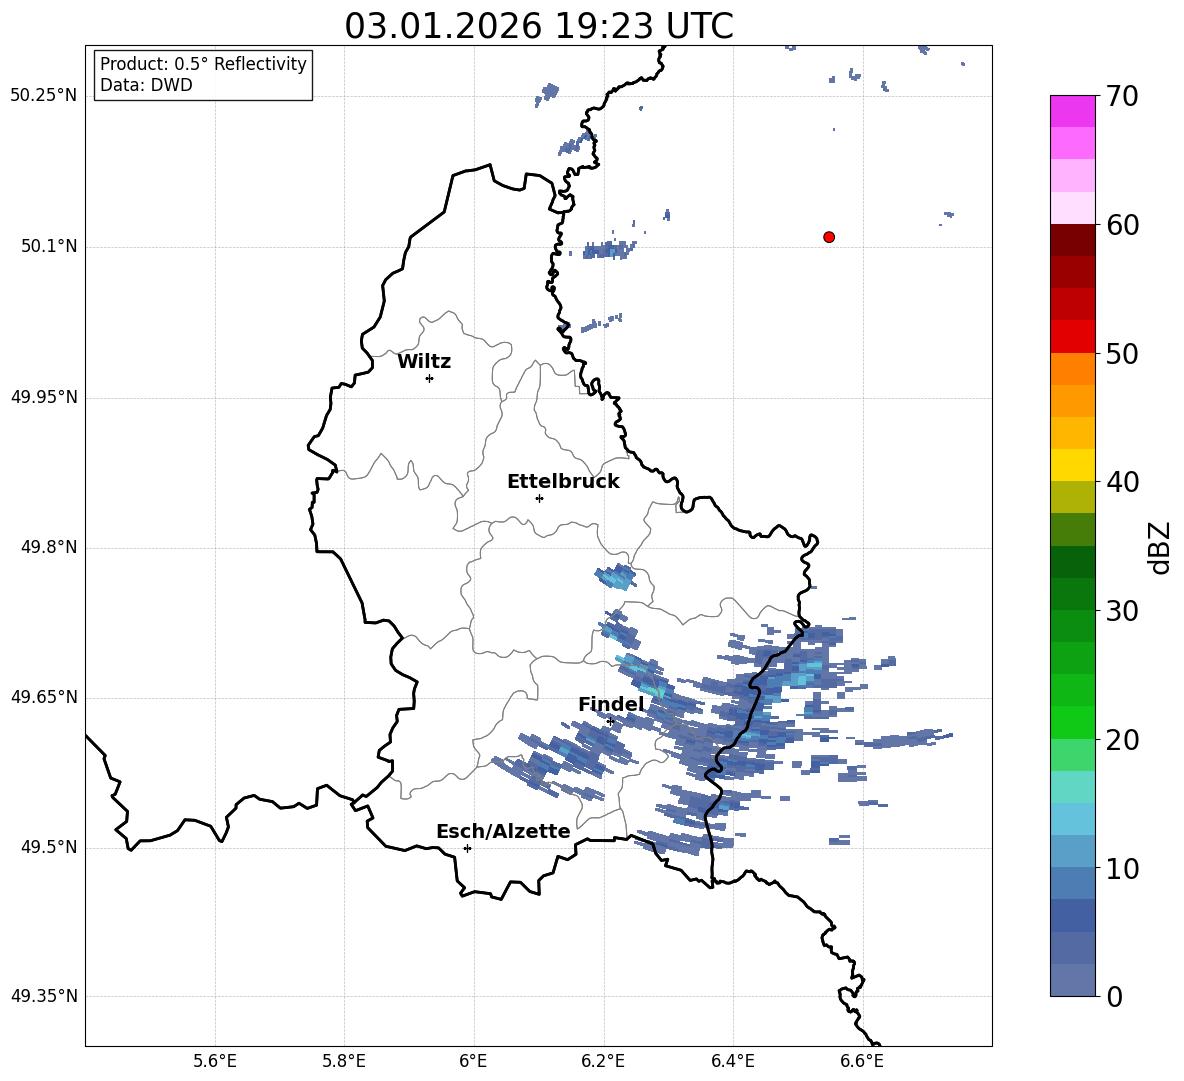Click the 50.25°N latitude label
1184x1081 pixels.
coord(43,96)
